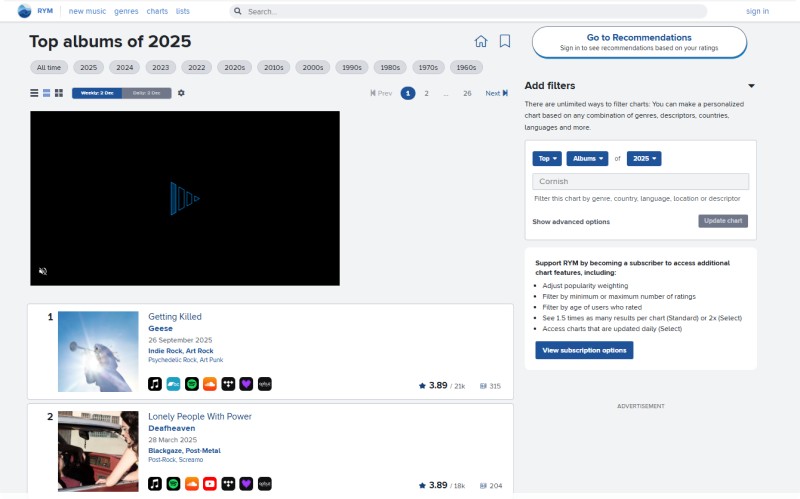This screenshot has height=499, width=800.
Task: Open Getting Killed on Bandcamp
Action: click(x=173, y=384)
